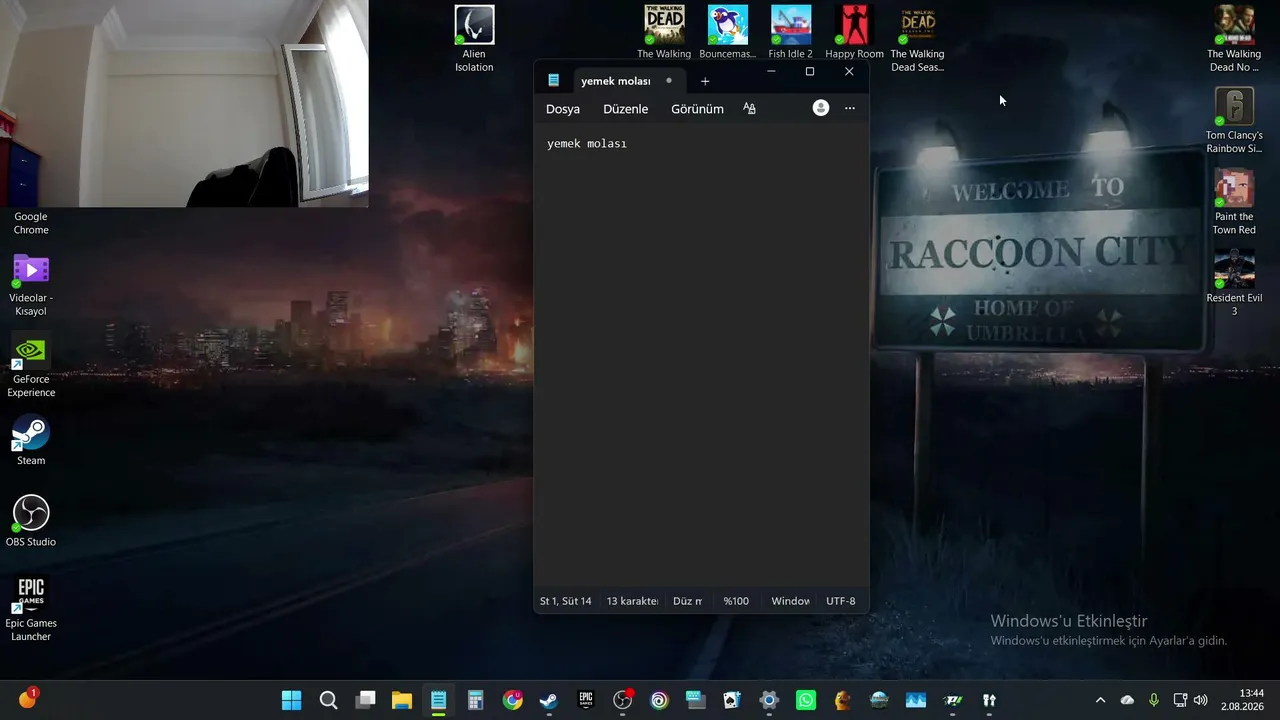Open WhatsApp from the taskbar
Viewport: 1280px width, 720px height.
click(x=806, y=700)
